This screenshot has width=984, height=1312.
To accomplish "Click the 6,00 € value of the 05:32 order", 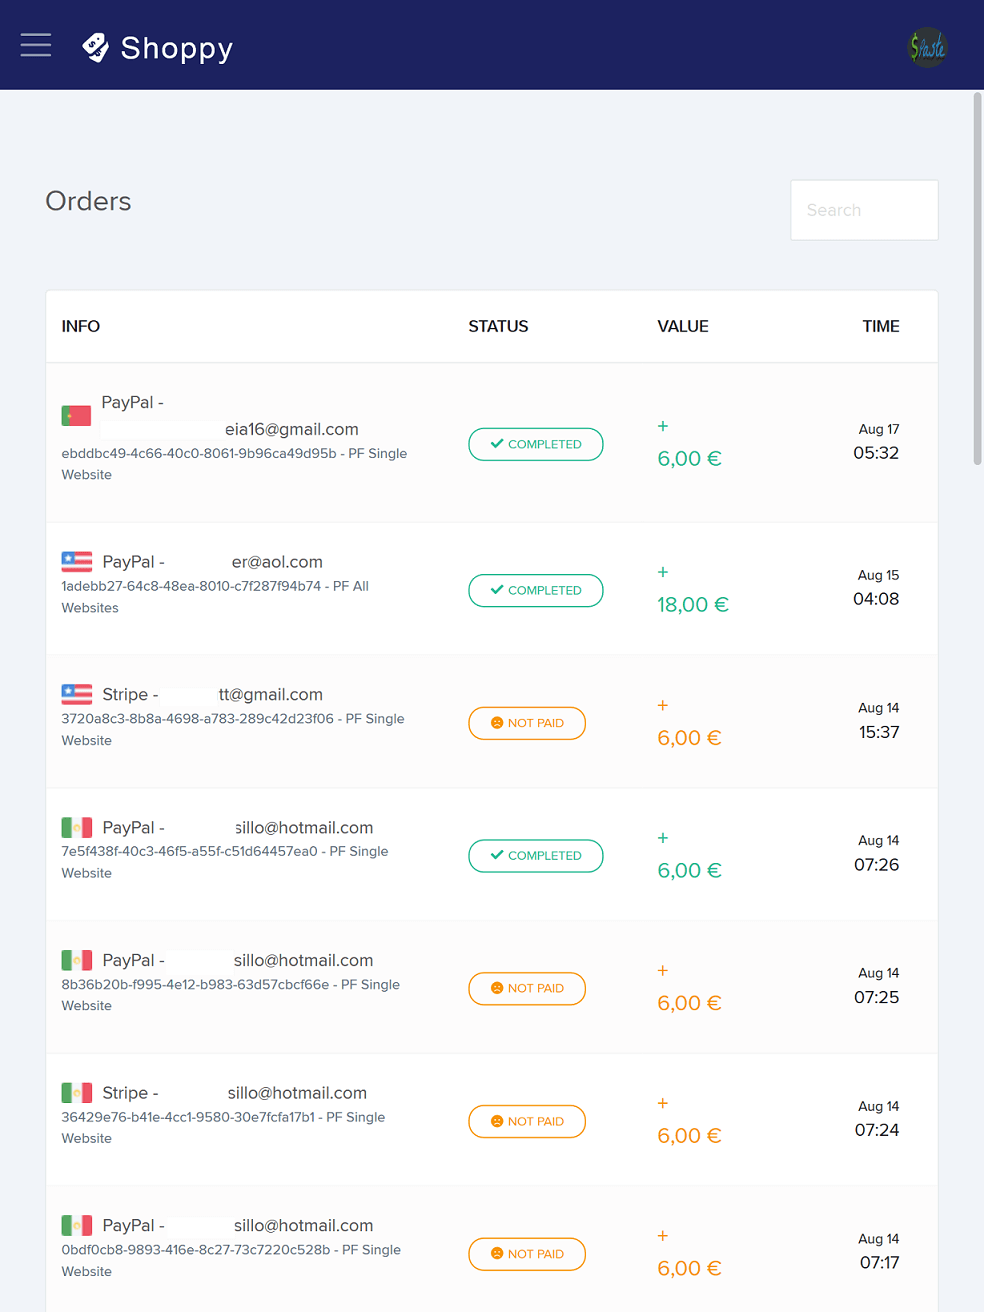I will pos(690,459).
